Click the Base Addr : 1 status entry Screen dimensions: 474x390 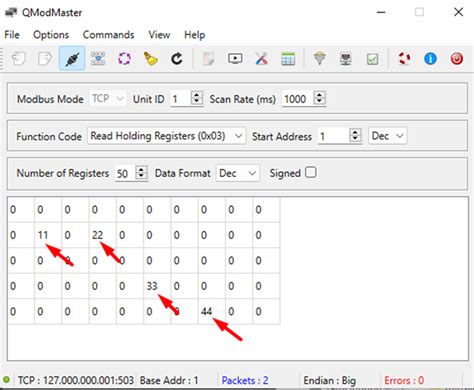point(169,380)
